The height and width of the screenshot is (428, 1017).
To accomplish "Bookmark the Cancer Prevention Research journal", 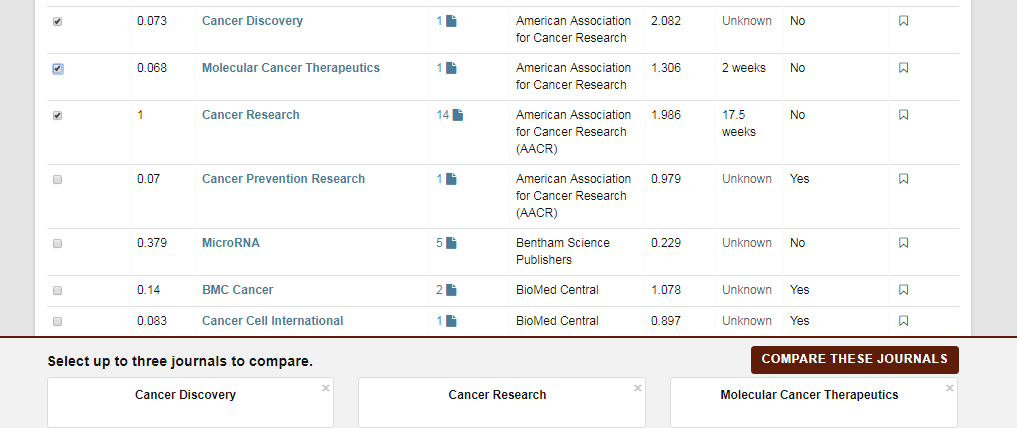I will (x=903, y=179).
